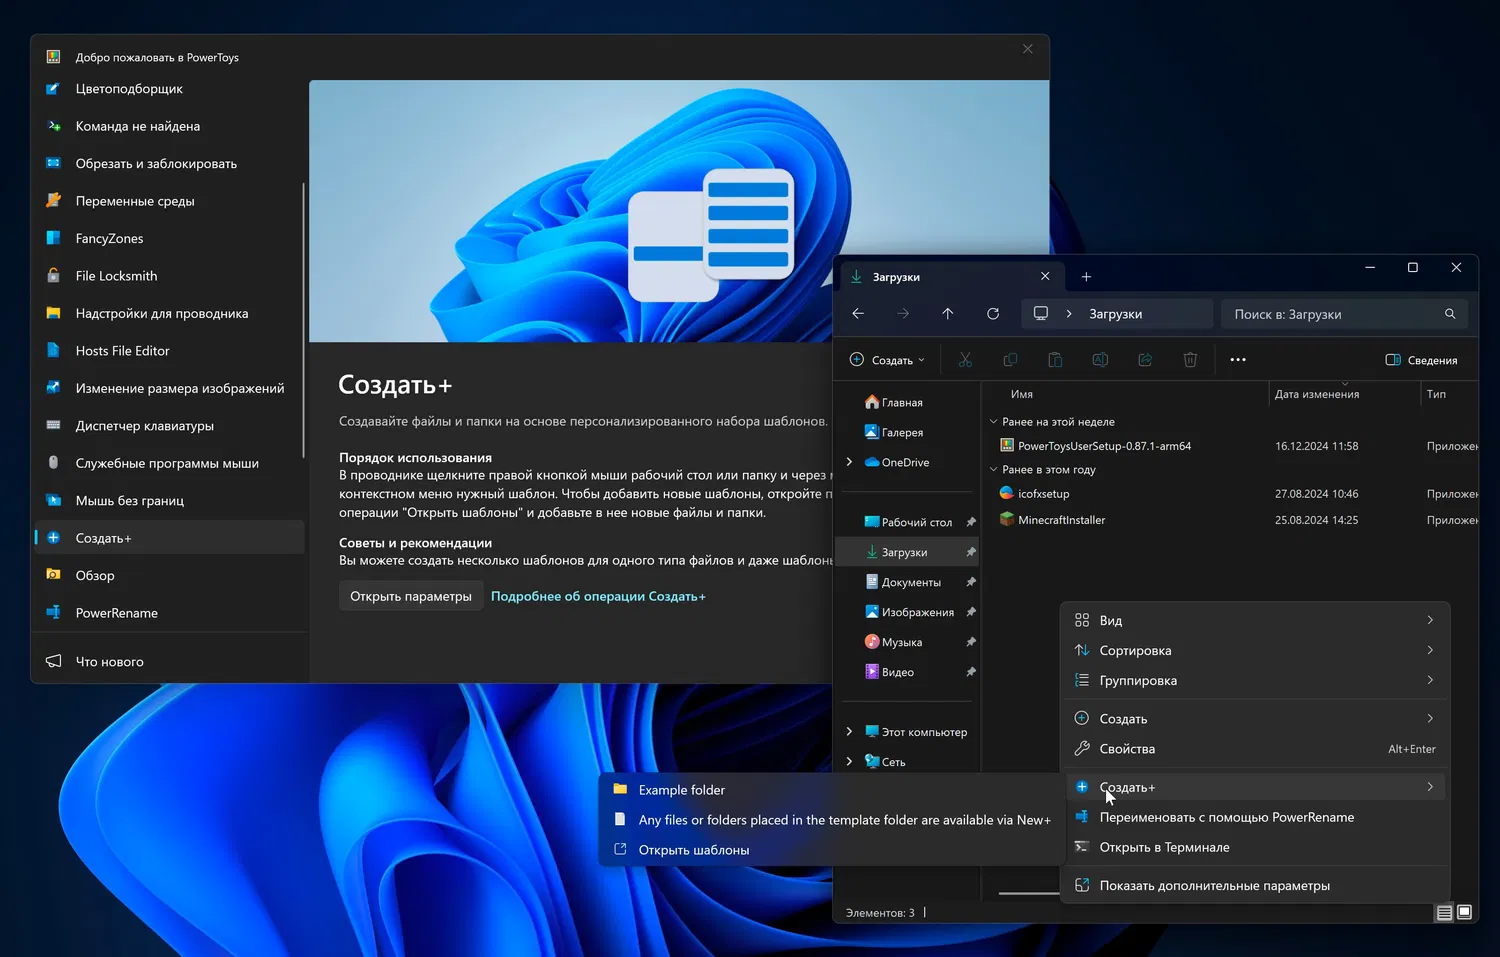Click the address bar chevron before Загрузки
This screenshot has height=957, width=1500.
coord(1069,314)
